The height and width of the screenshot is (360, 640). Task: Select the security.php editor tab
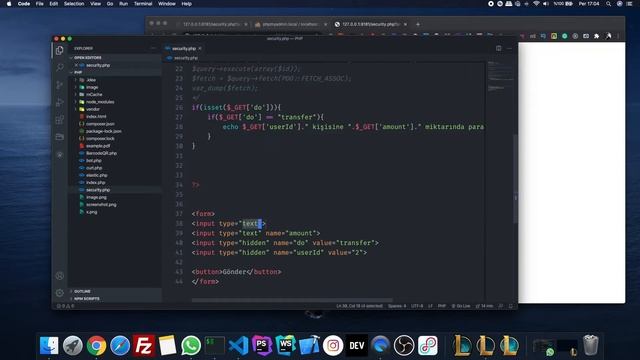(x=184, y=48)
